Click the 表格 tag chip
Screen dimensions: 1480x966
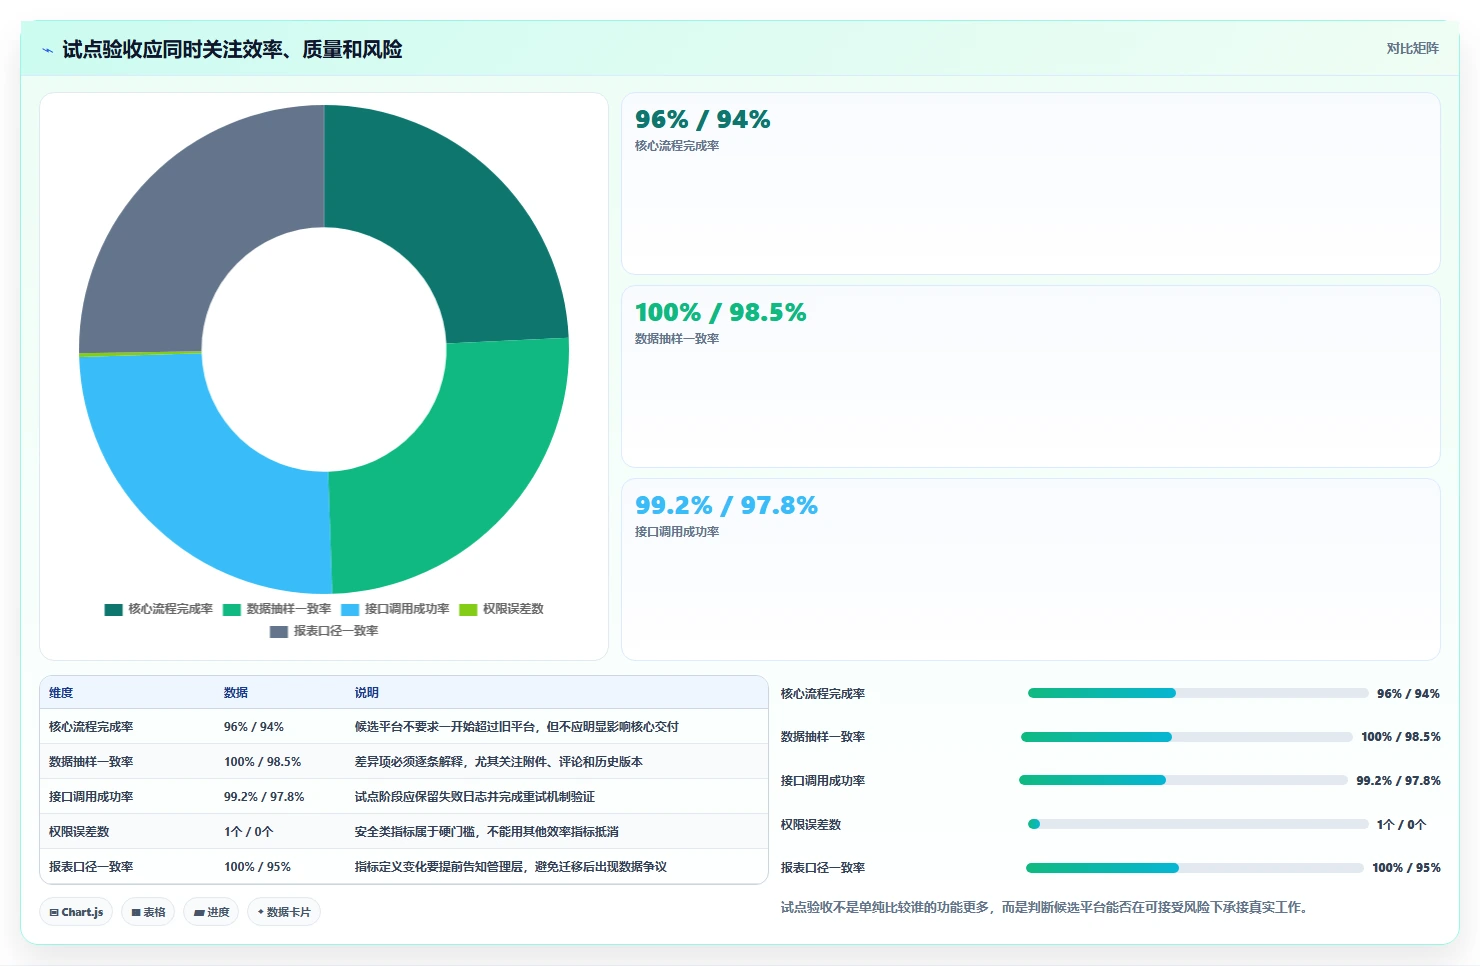(148, 912)
